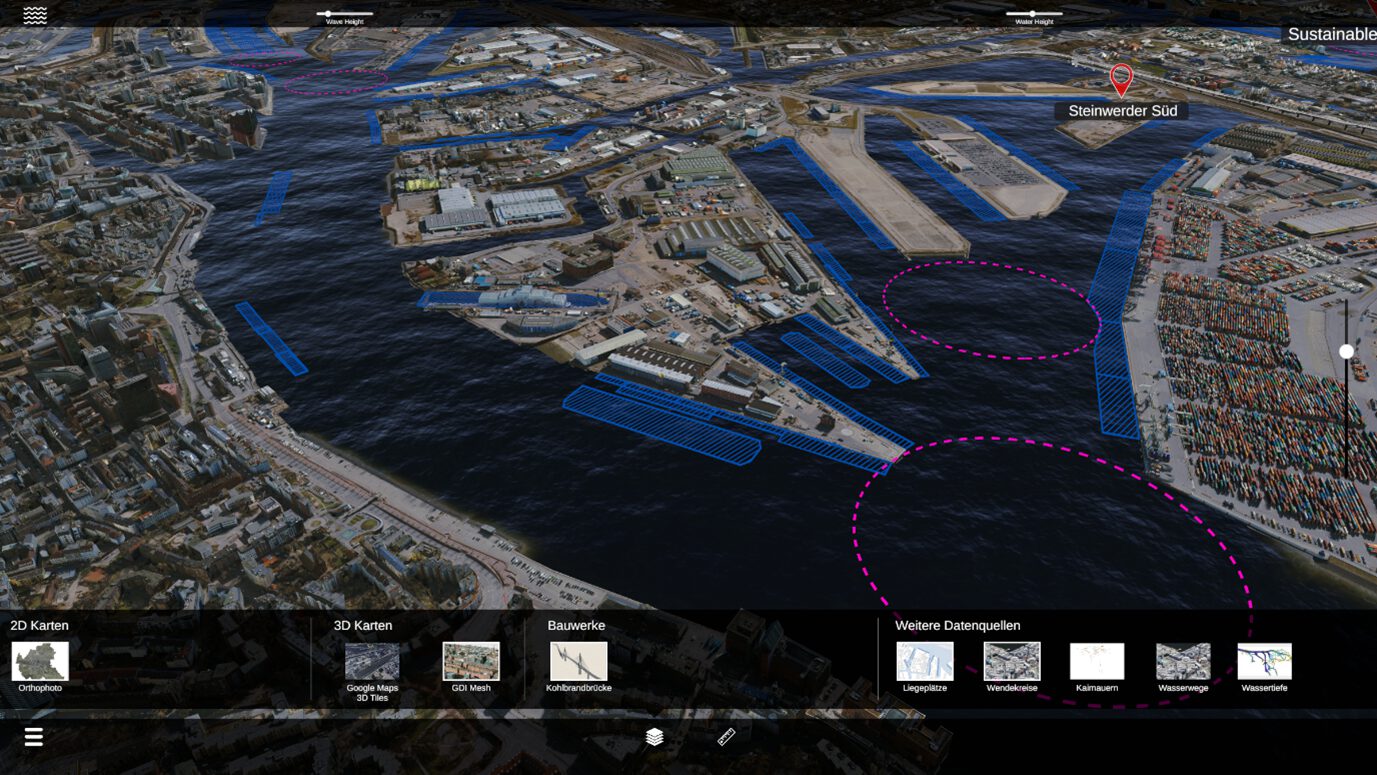Select the ruler measurement tool
This screenshot has width=1377, height=775.
(x=727, y=737)
